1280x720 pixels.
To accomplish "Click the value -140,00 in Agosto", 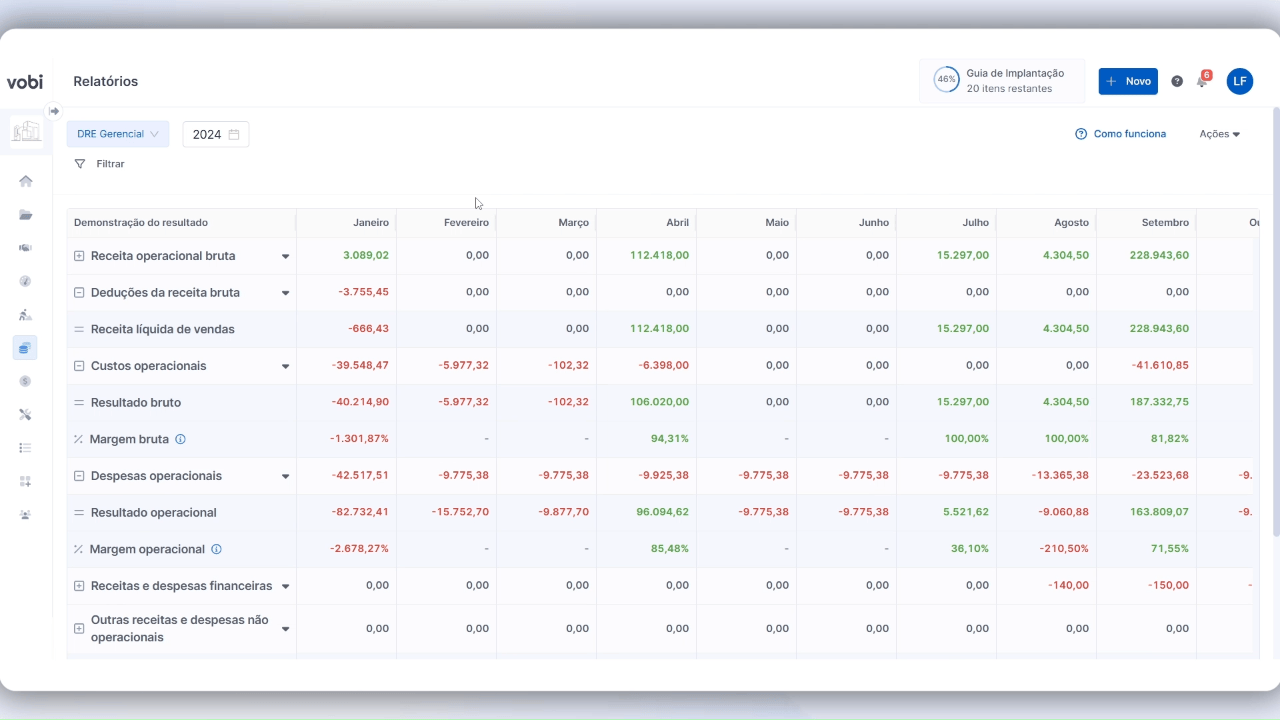I will pyautogui.click(x=1068, y=586).
